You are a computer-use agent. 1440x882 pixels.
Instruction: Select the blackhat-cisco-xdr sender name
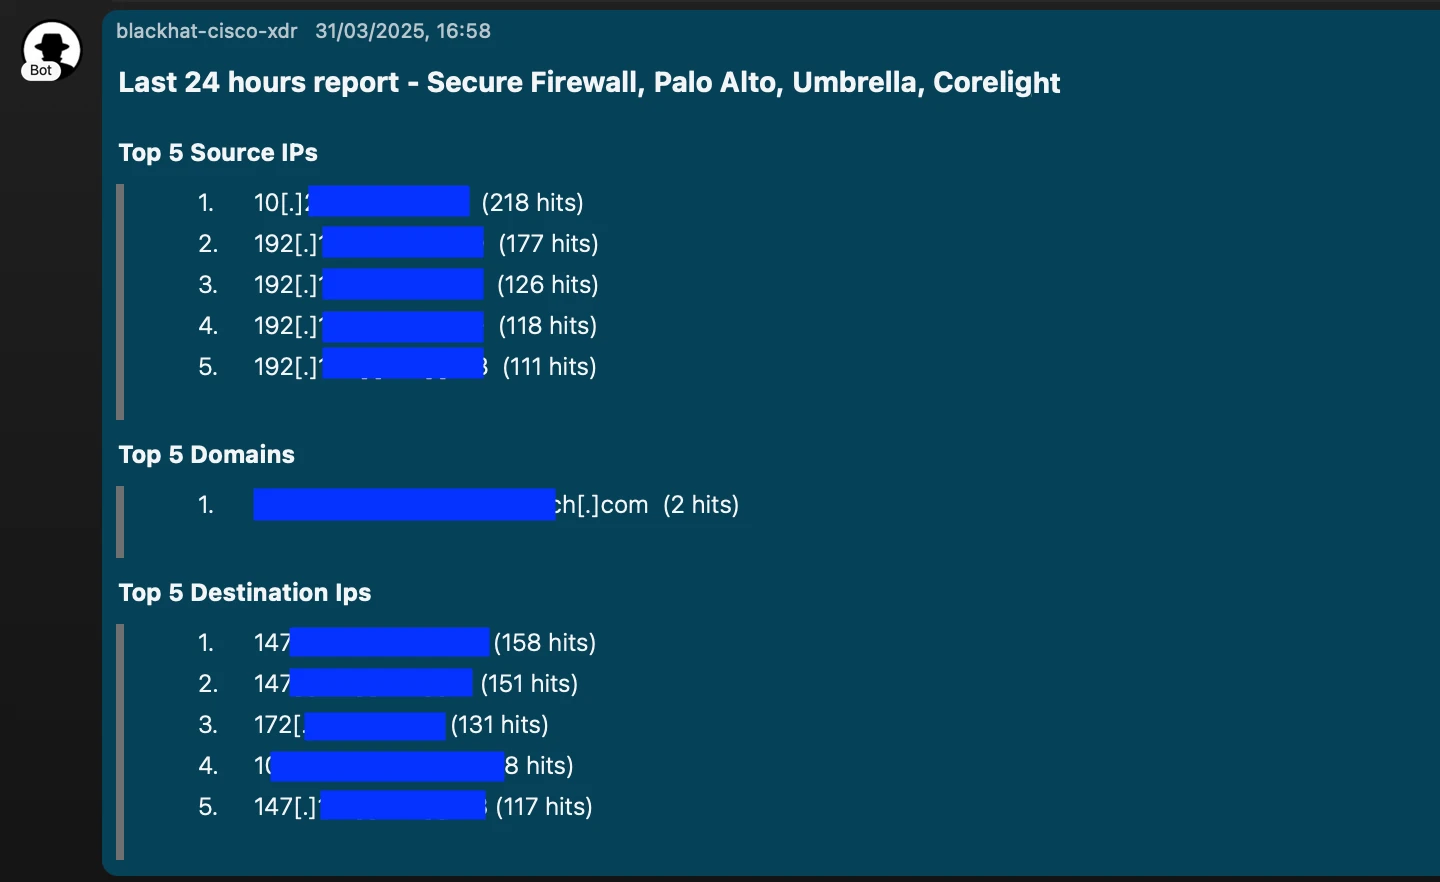(206, 31)
